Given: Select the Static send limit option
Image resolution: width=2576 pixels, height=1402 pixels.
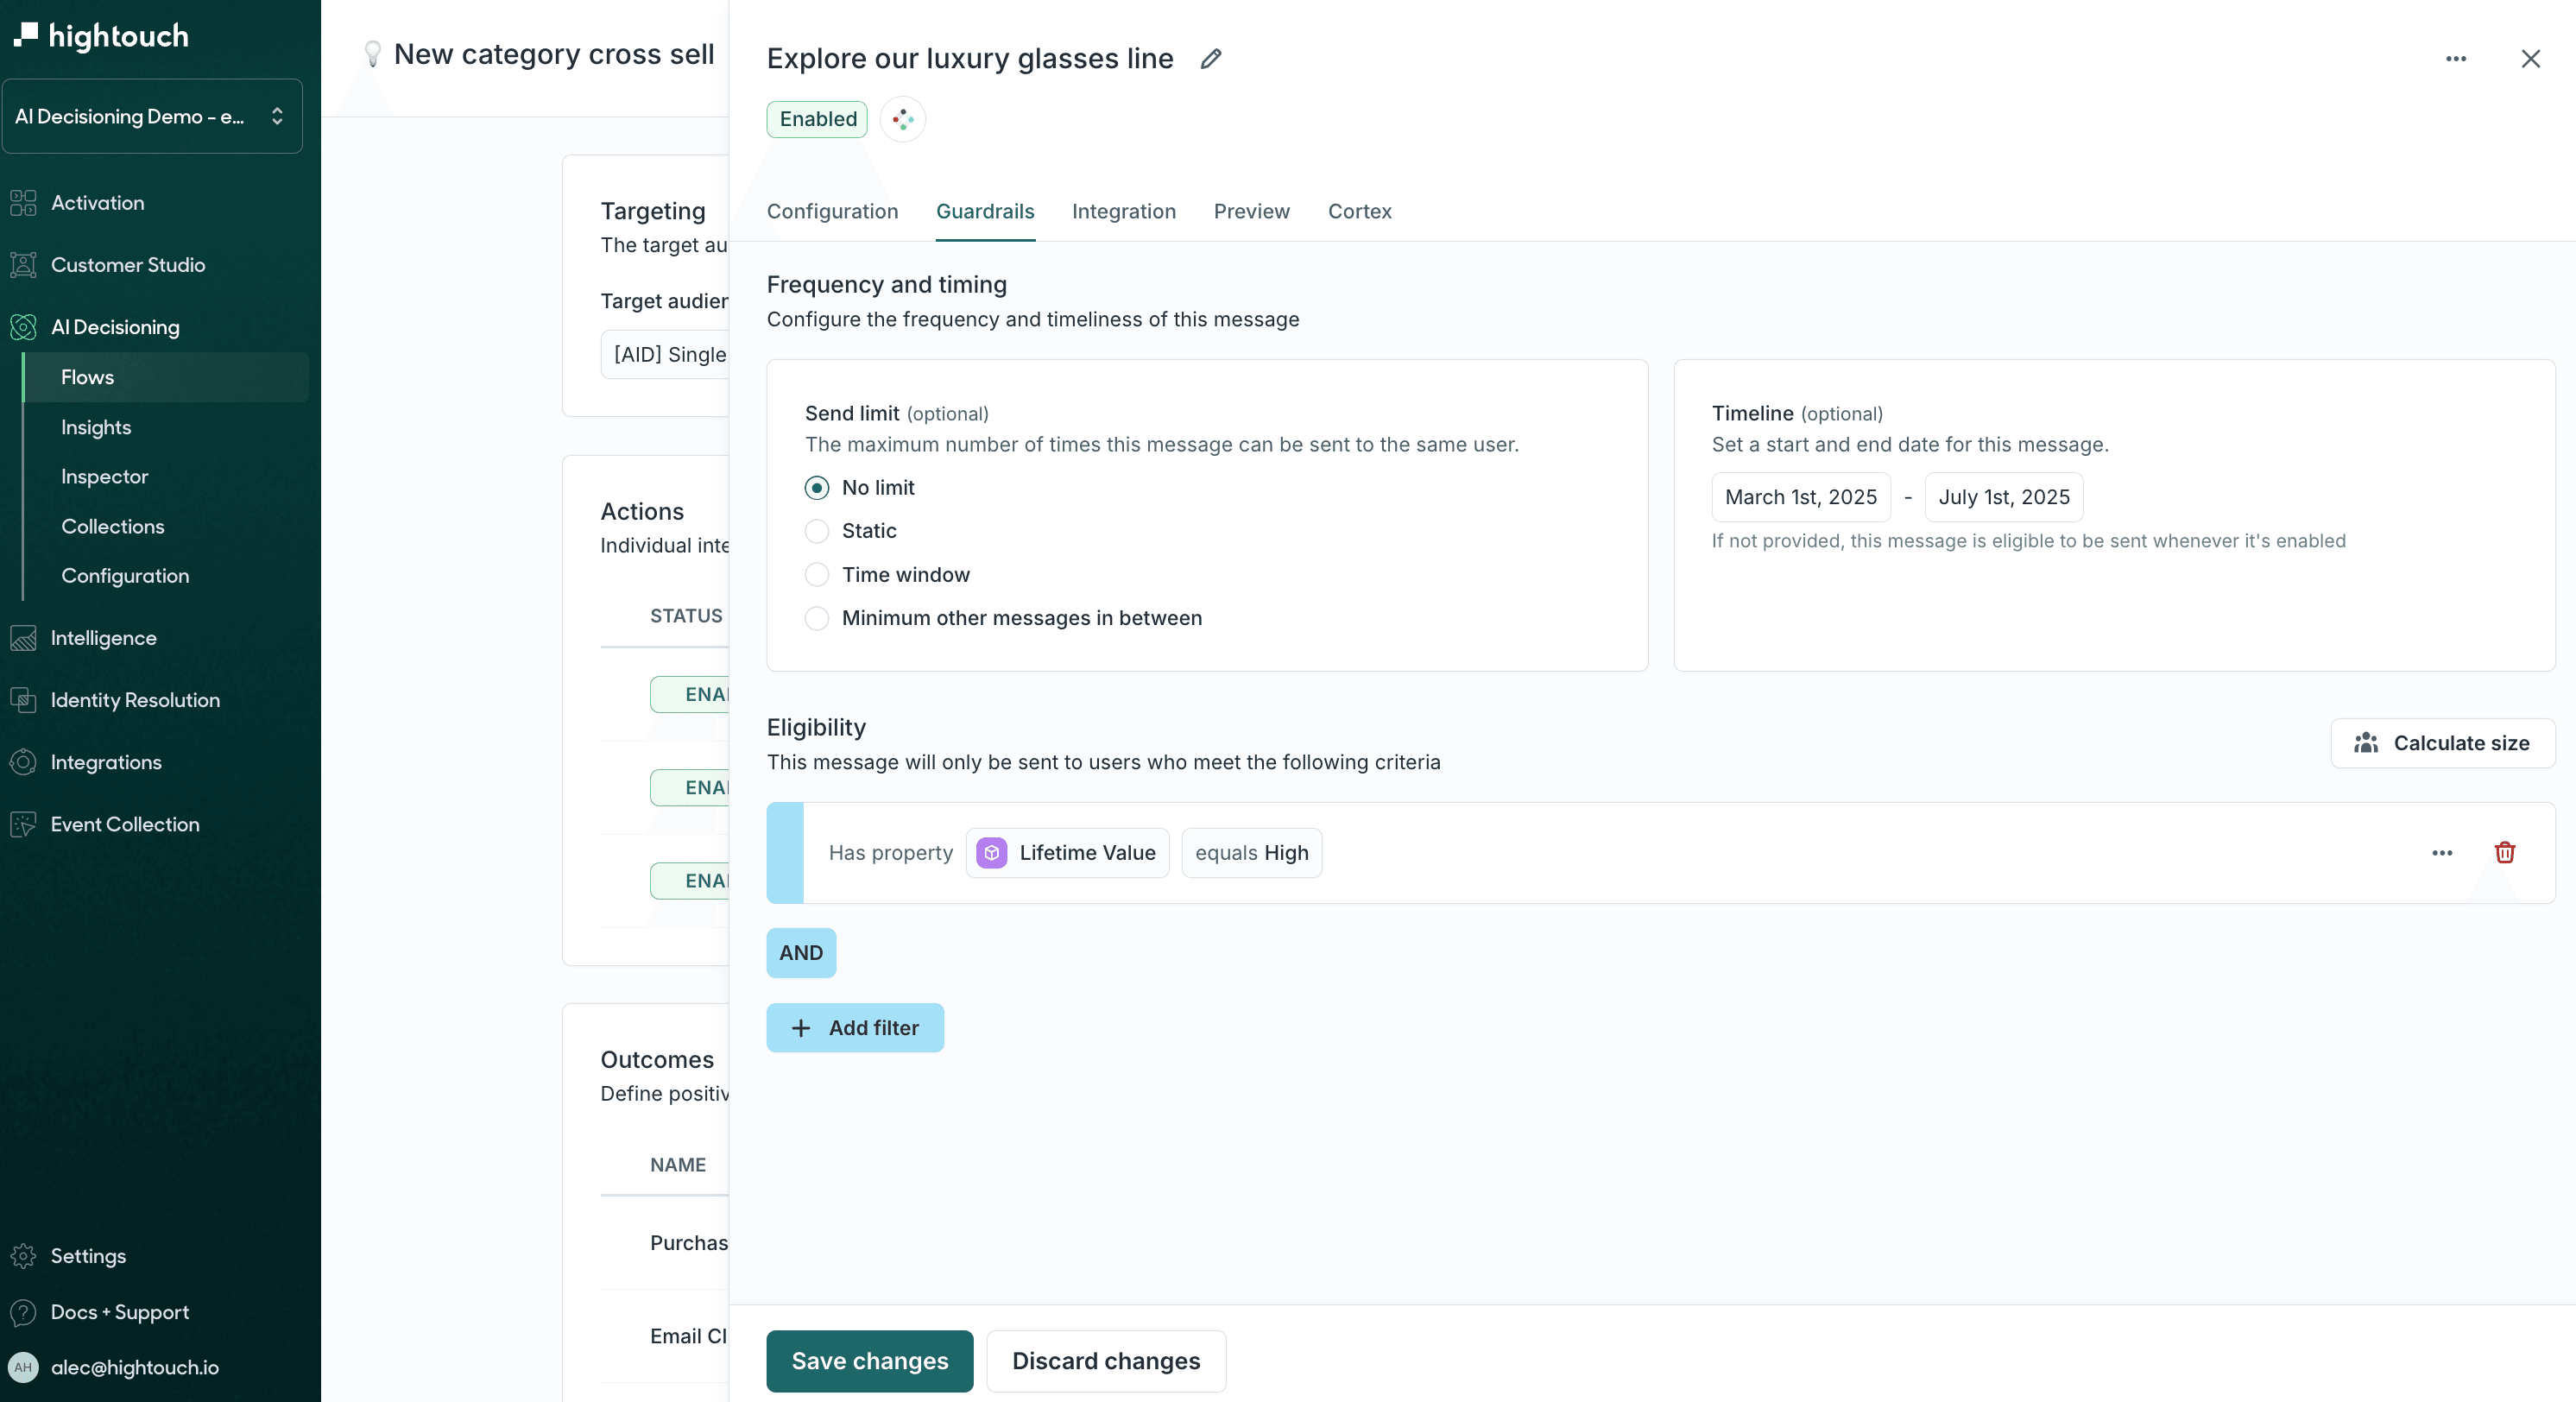Looking at the screenshot, I should coord(817,531).
